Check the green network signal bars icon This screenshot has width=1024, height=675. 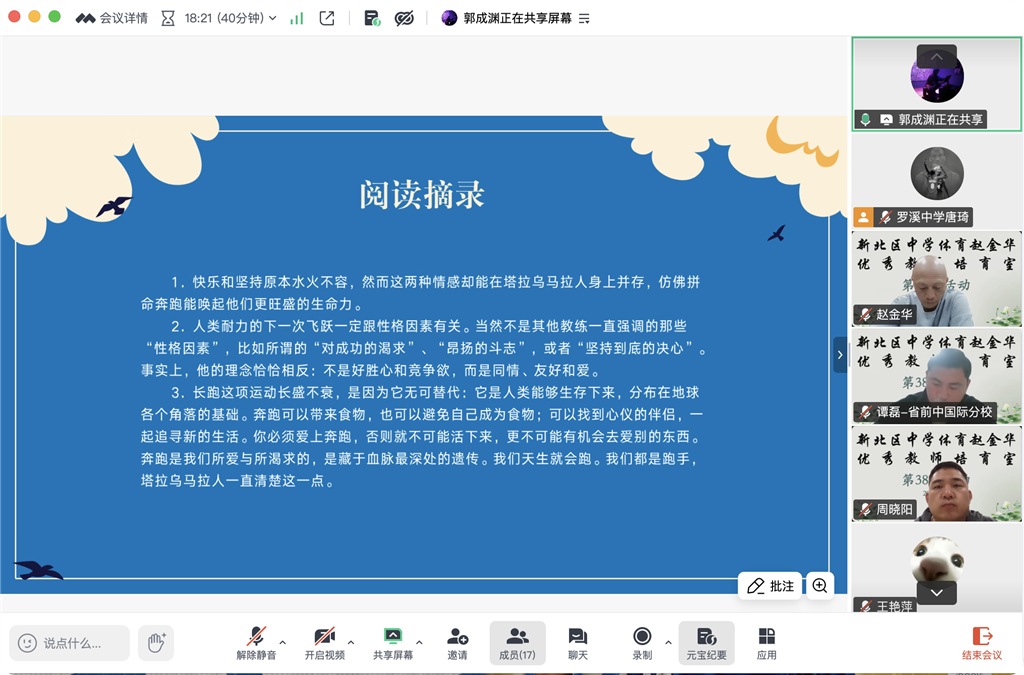[297, 18]
